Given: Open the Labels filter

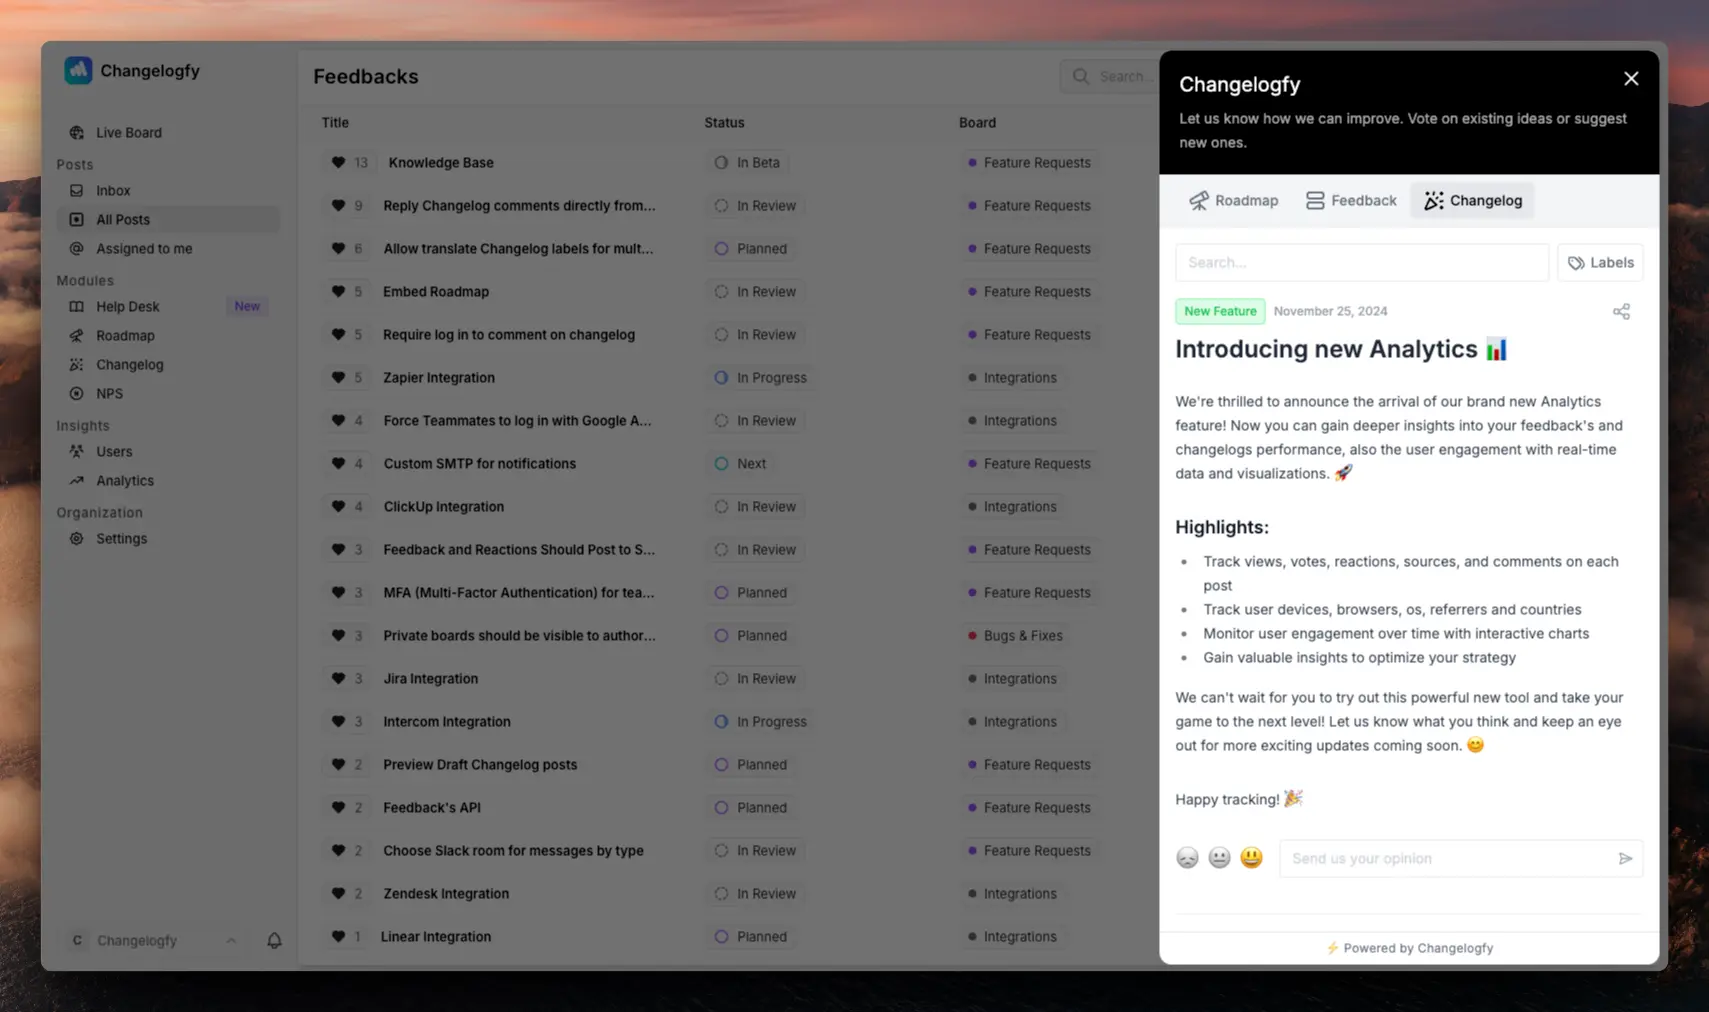Looking at the screenshot, I should pos(1600,262).
